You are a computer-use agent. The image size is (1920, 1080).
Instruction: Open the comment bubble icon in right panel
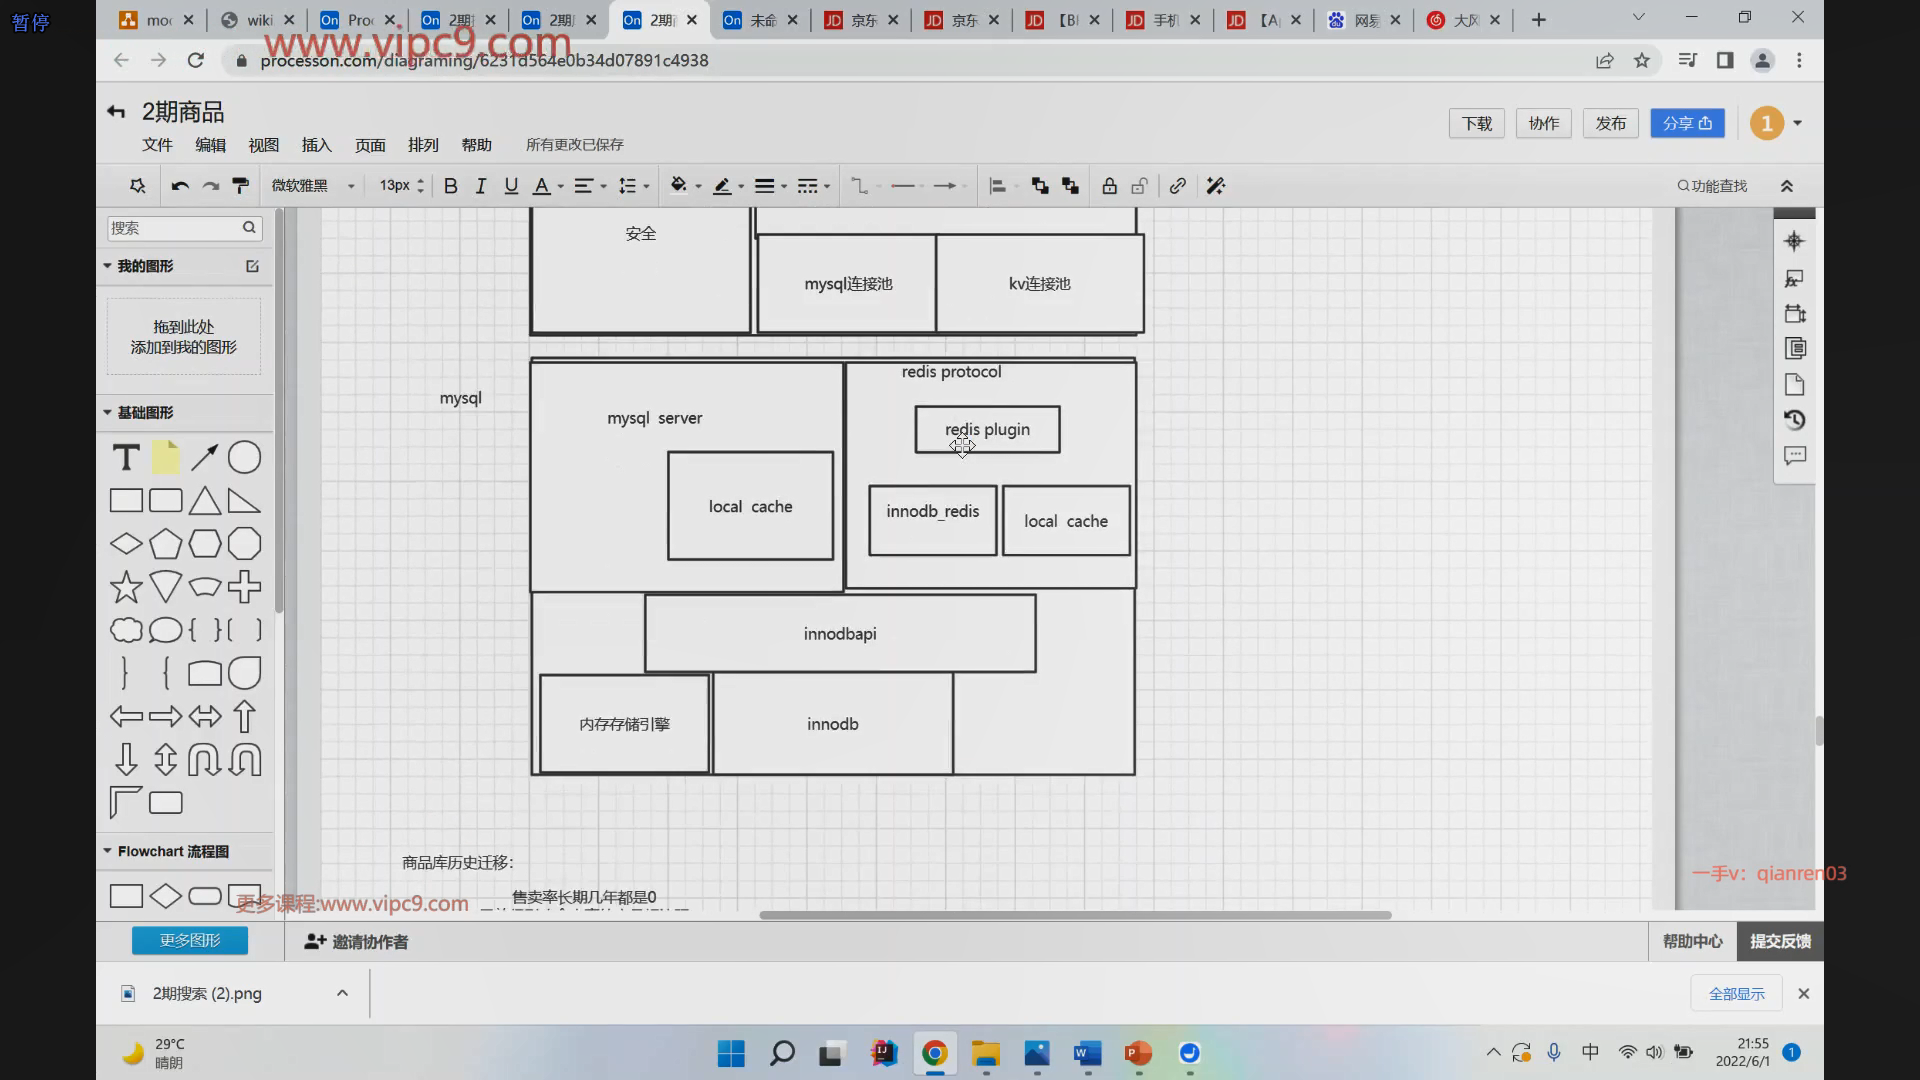tap(1795, 456)
